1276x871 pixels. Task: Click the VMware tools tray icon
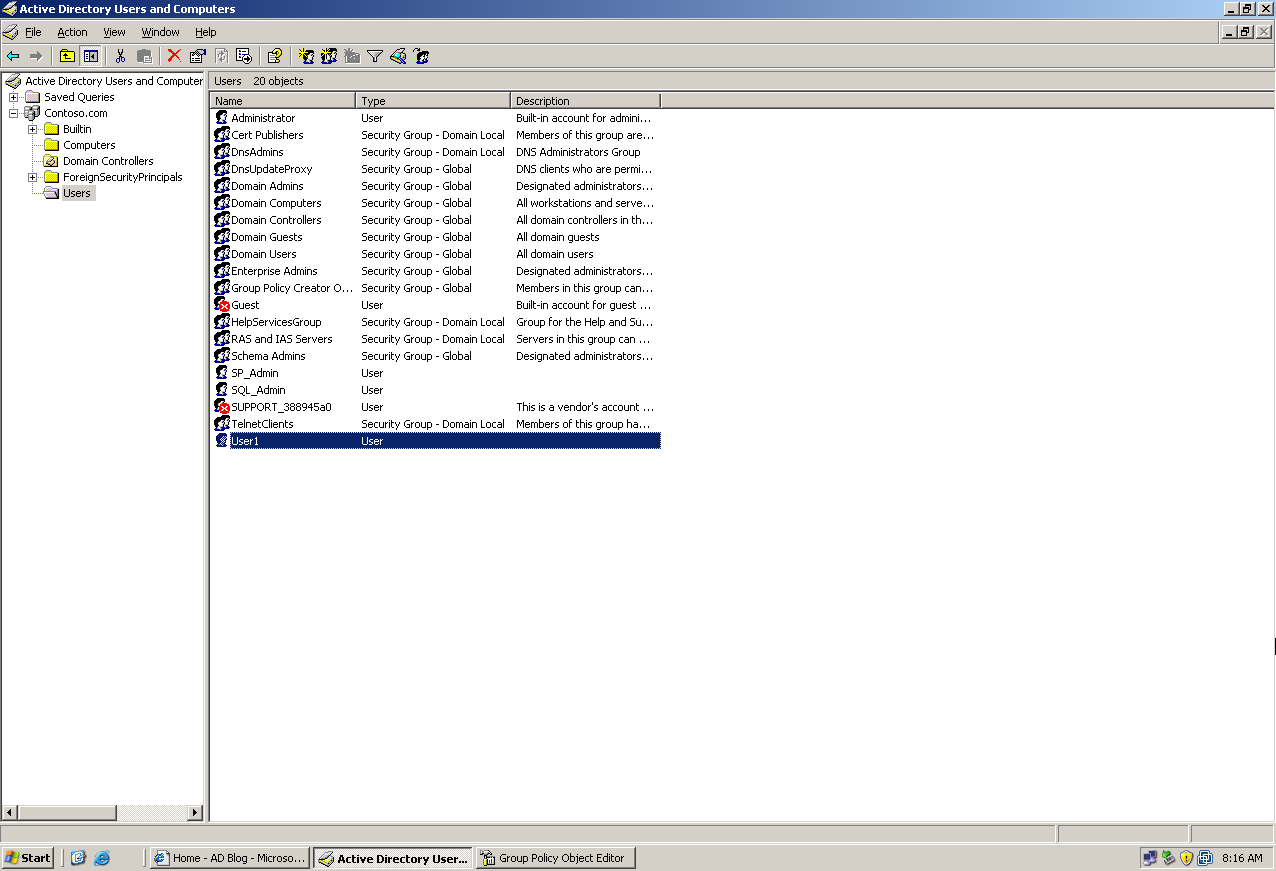click(x=1205, y=858)
